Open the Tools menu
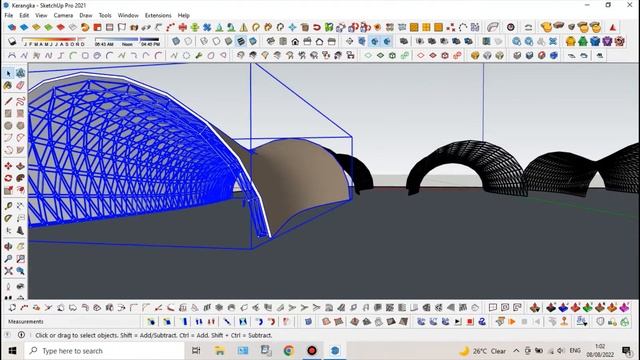This screenshot has width=640, height=360. (x=105, y=16)
